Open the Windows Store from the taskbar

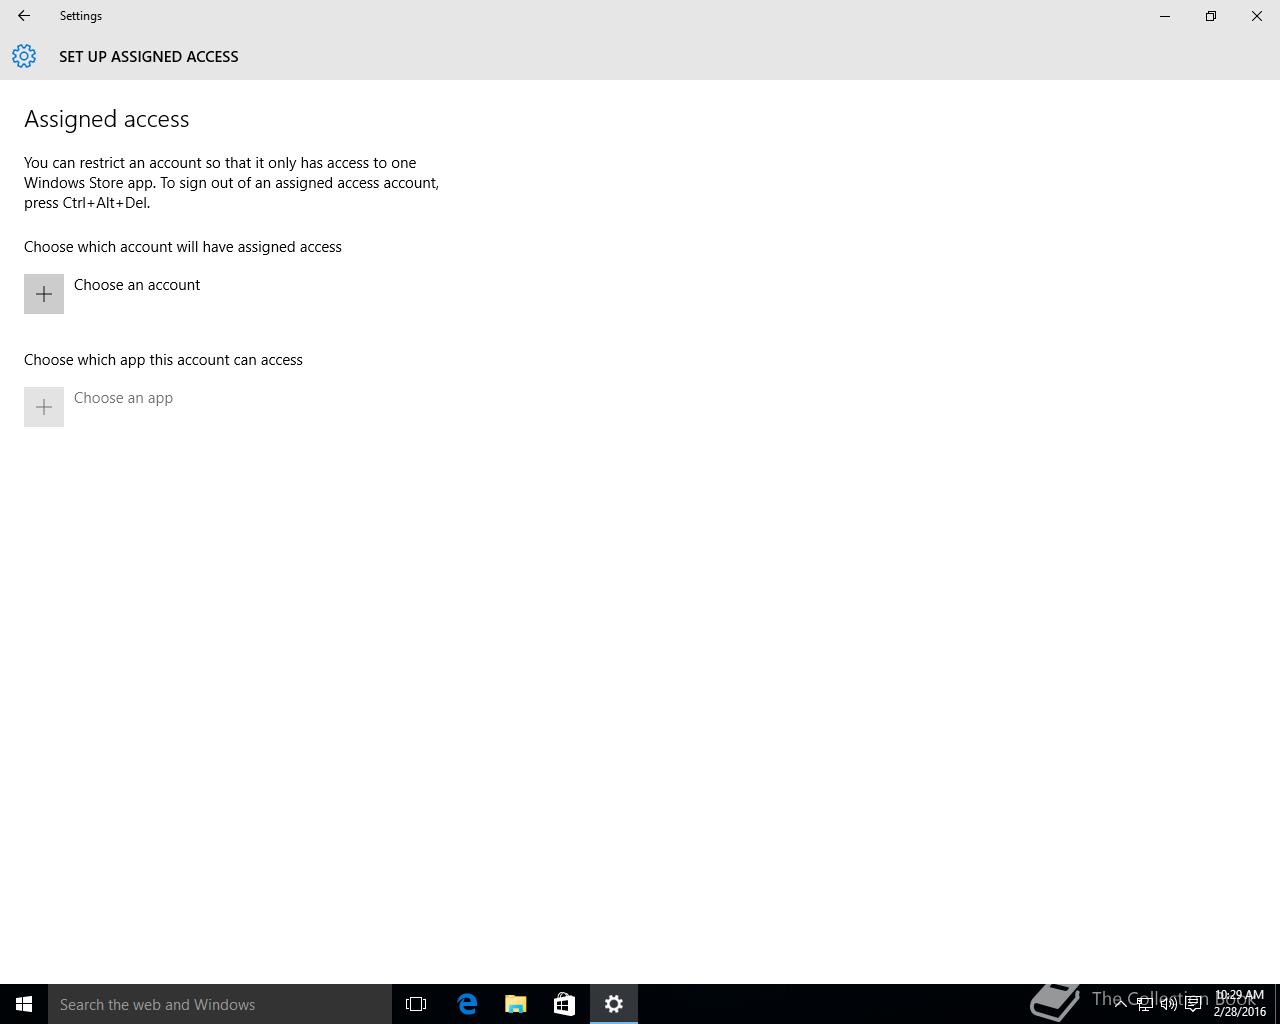coord(564,1004)
